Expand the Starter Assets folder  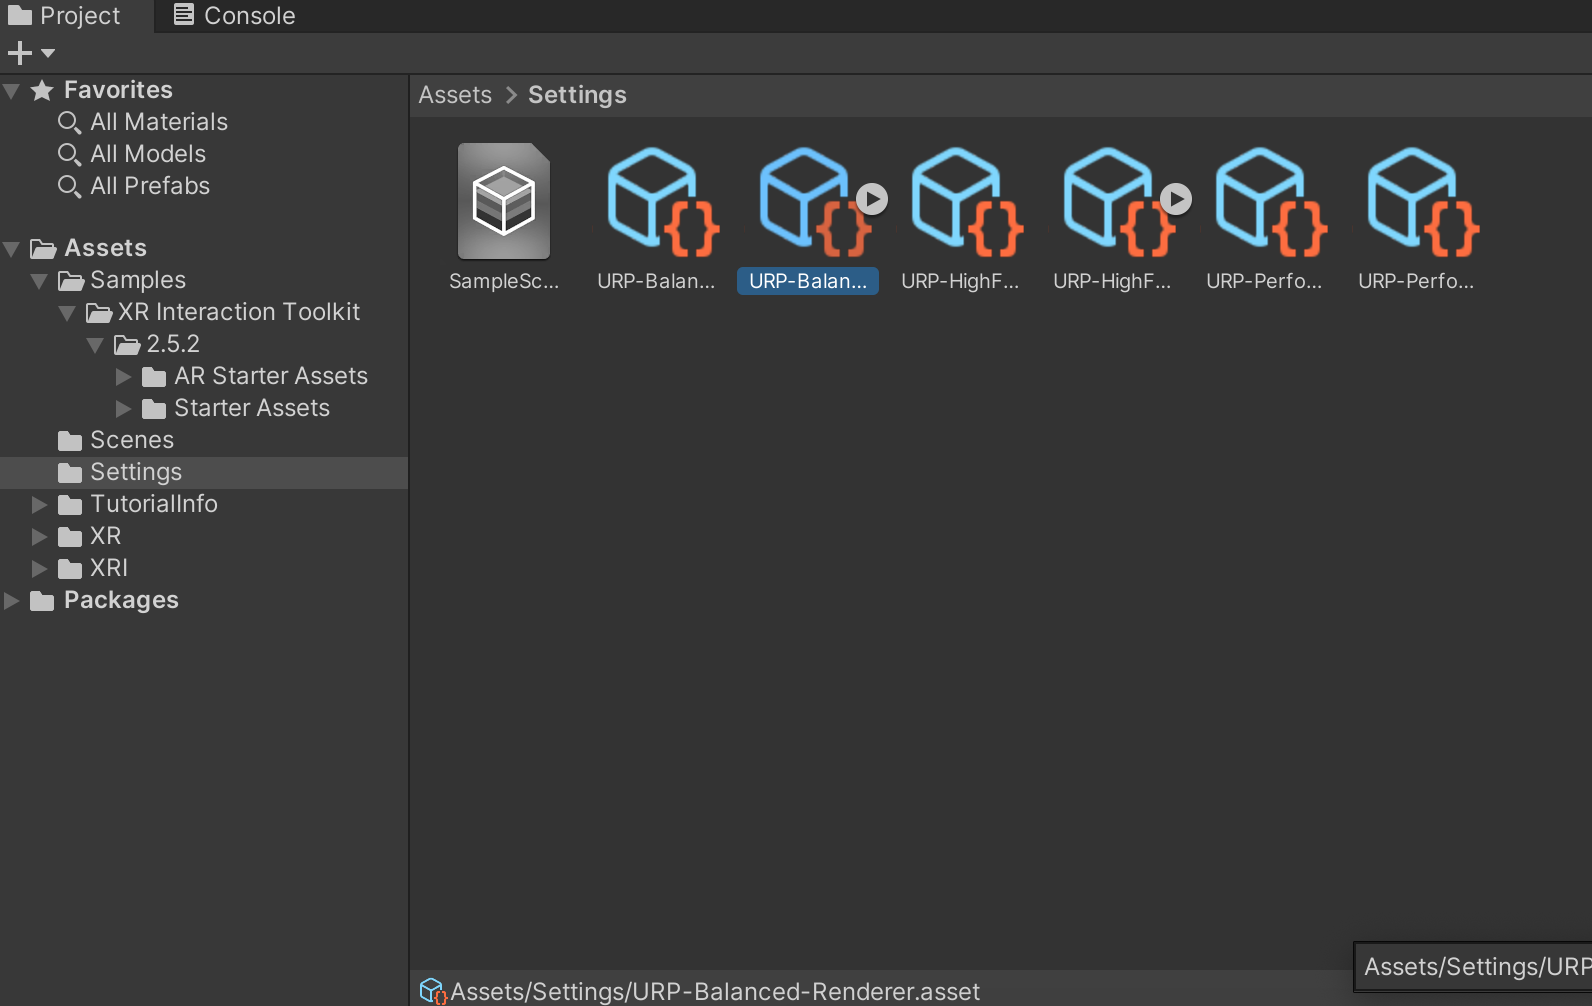point(124,409)
